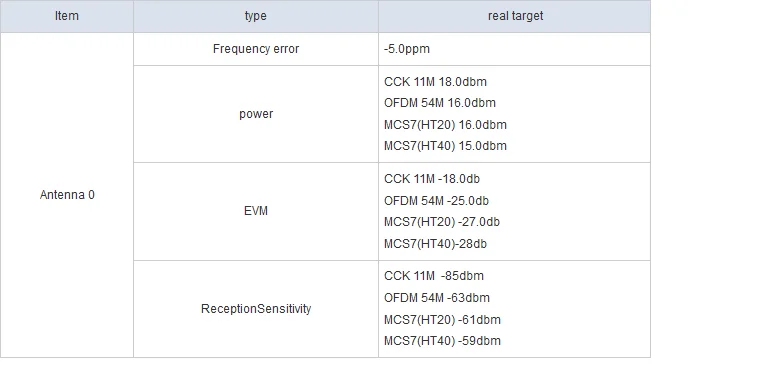Click OFDM 54M -63dbm sensitivity value

[437, 298]
